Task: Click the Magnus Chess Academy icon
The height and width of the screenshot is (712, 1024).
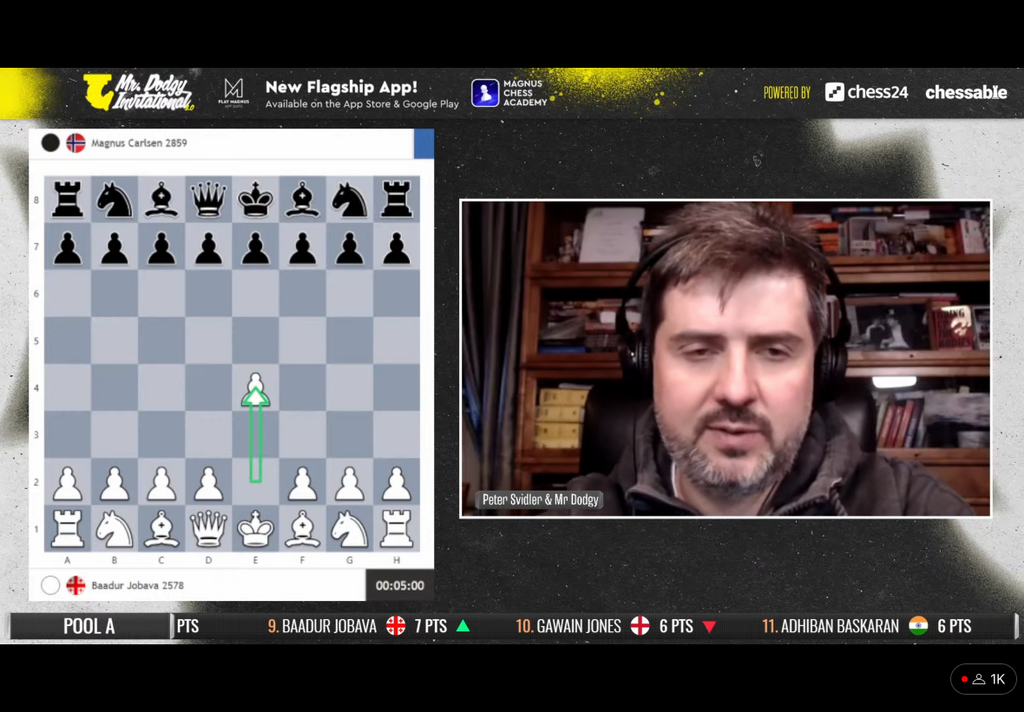Action: (x=485, y=93)
